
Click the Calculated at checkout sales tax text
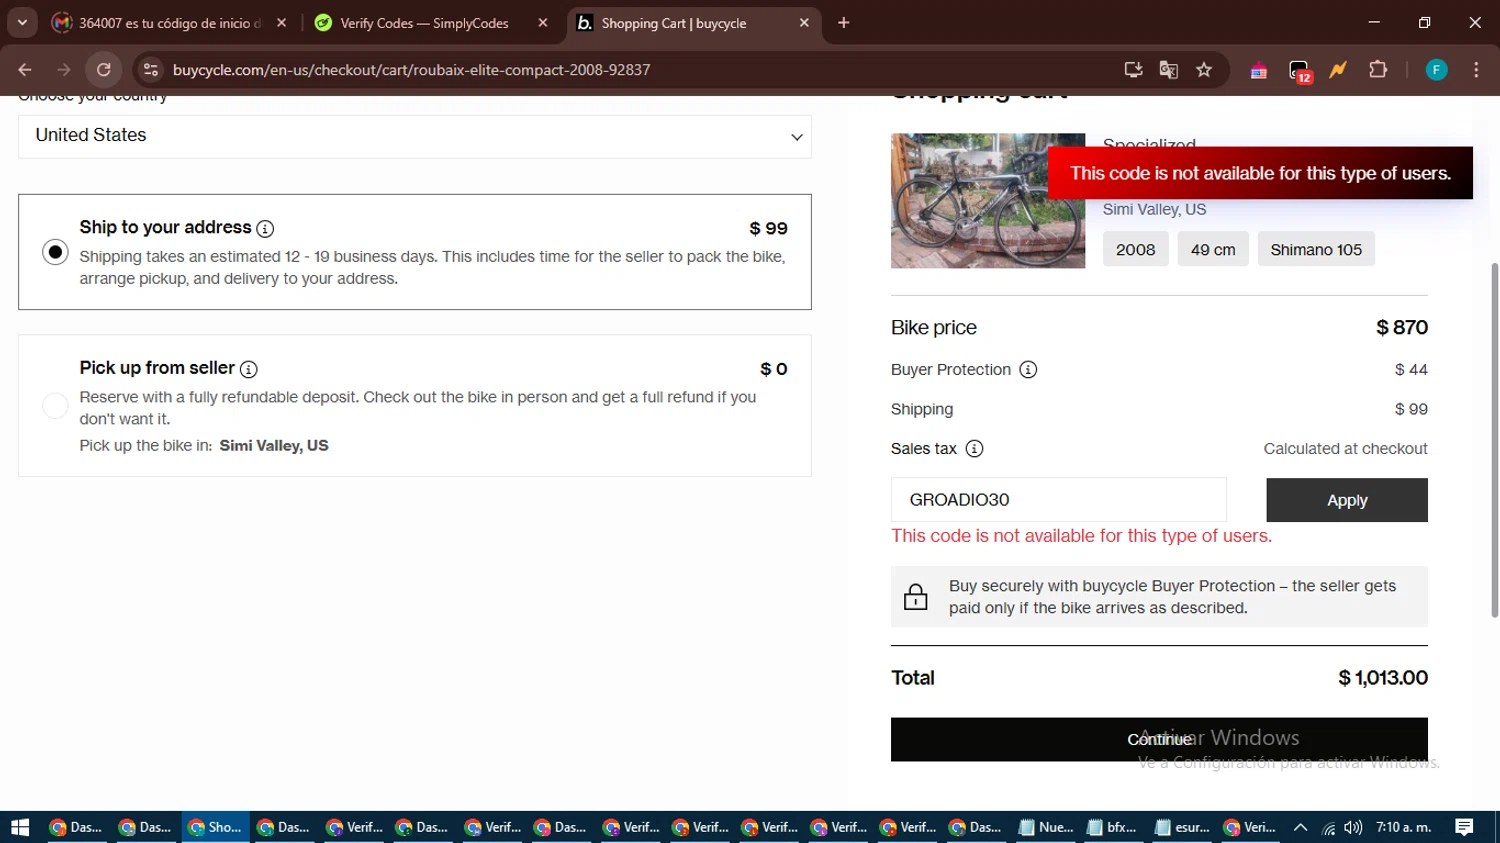click(1345, 449)
